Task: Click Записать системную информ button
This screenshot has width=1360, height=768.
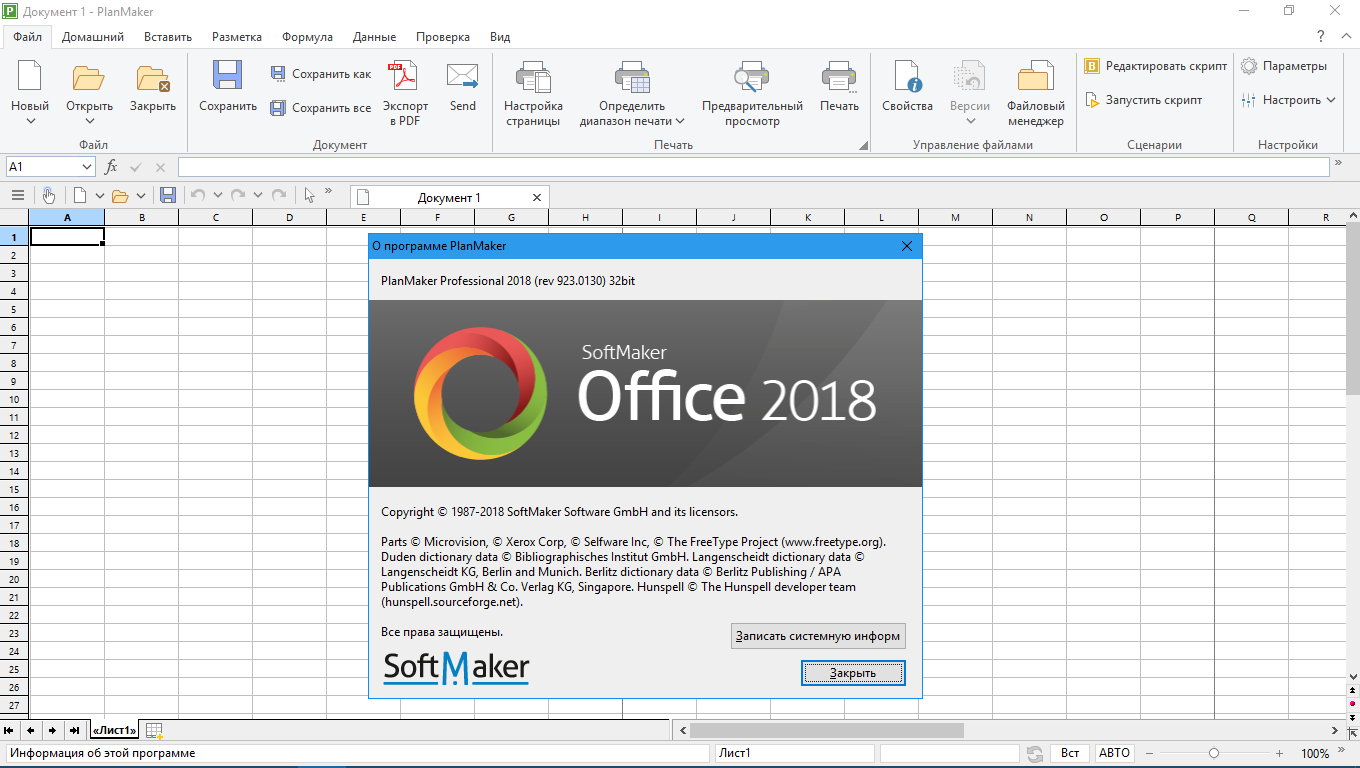Action: (818, 636)
